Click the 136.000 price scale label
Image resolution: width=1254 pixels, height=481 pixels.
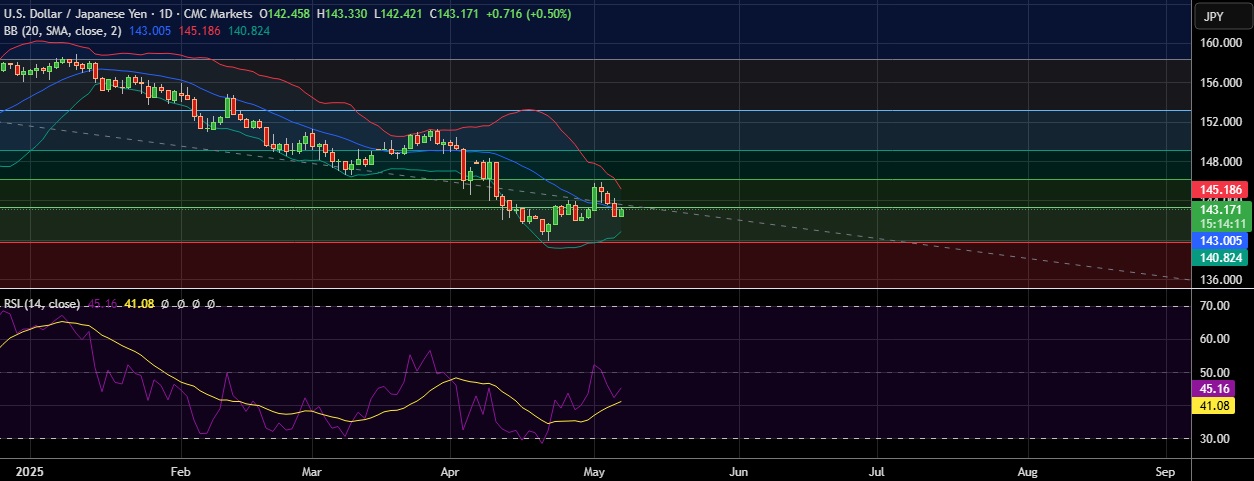coord(1221,279)
